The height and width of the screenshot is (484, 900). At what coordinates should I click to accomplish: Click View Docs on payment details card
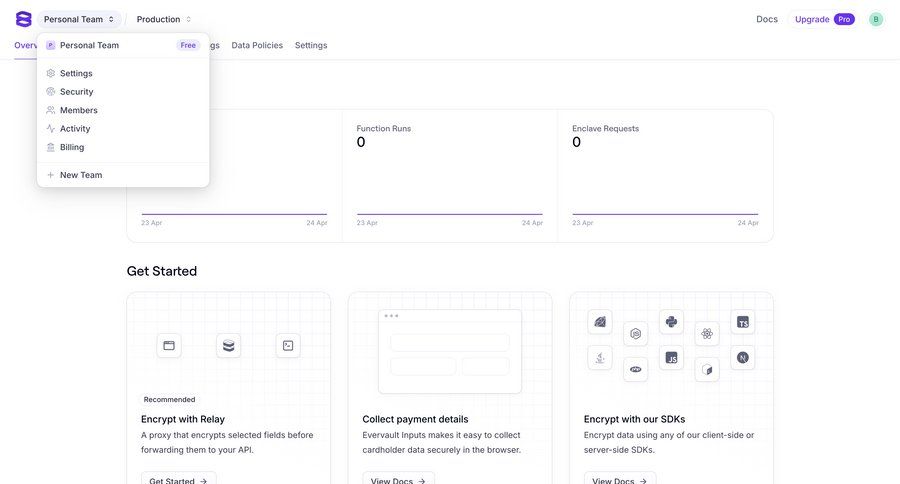(x=398, y=479)
